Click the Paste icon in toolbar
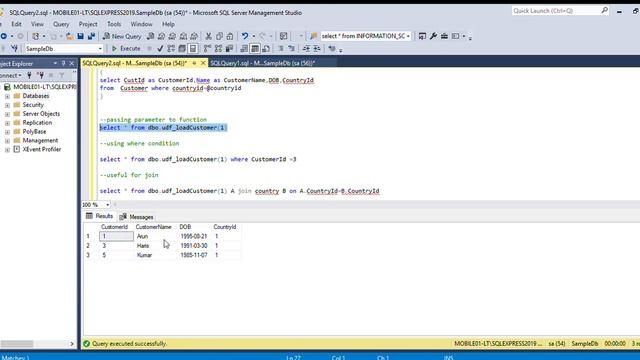 (230, 36)
